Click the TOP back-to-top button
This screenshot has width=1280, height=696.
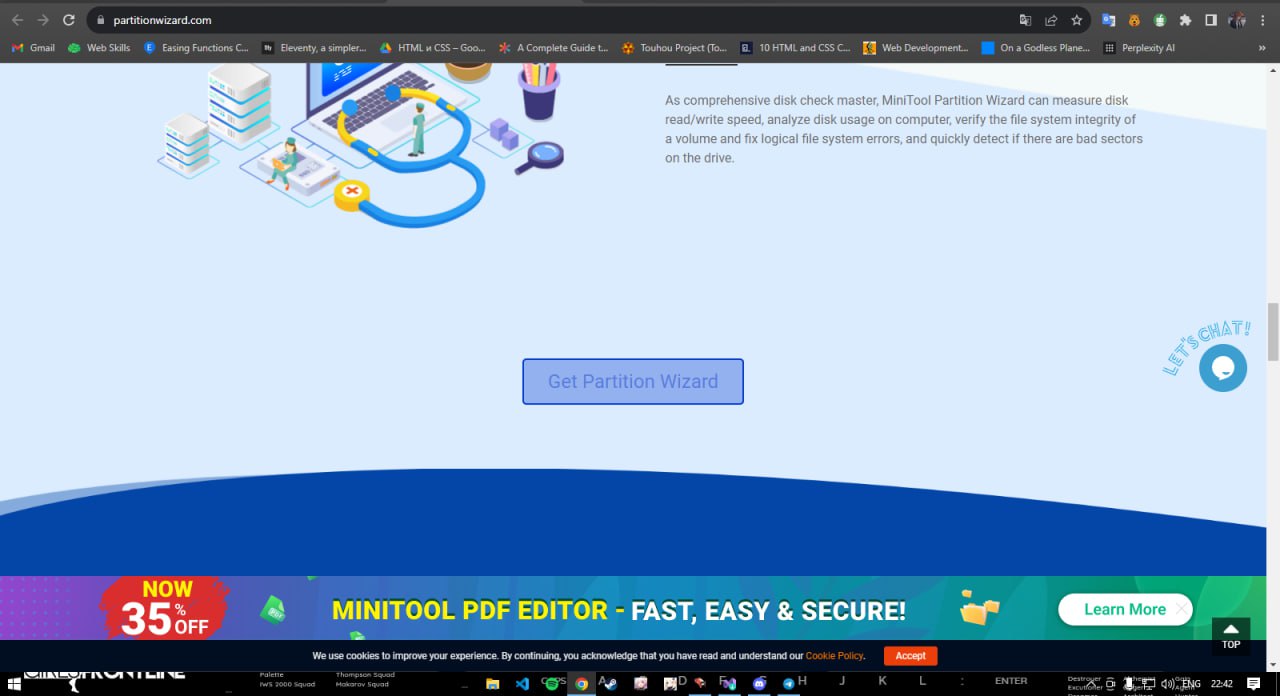point(1231,636)
